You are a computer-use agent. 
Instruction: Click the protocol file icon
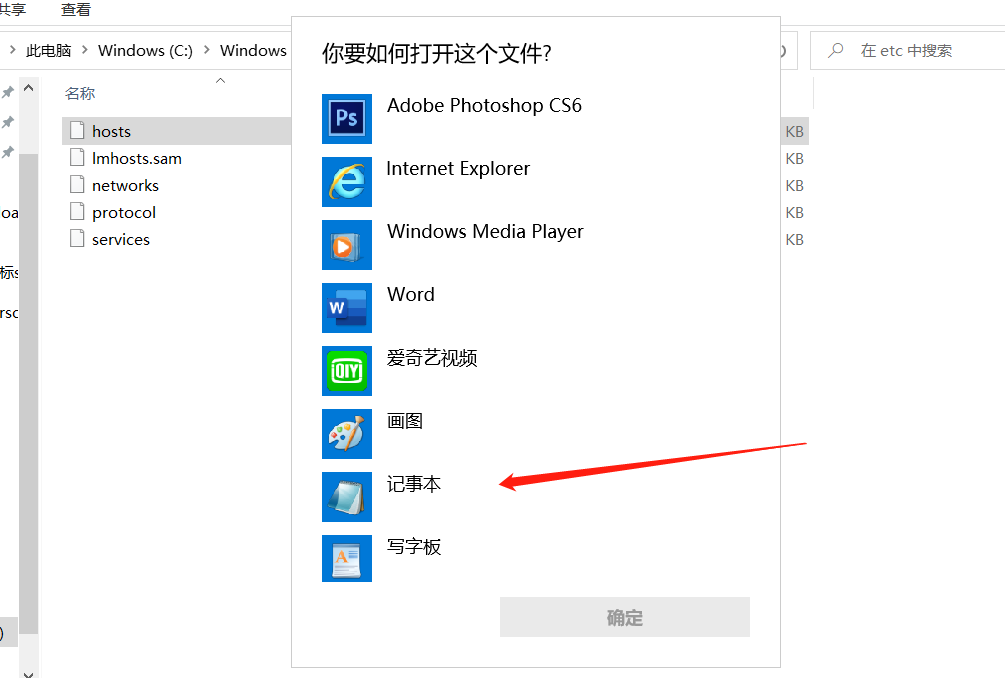coord(77,211)
